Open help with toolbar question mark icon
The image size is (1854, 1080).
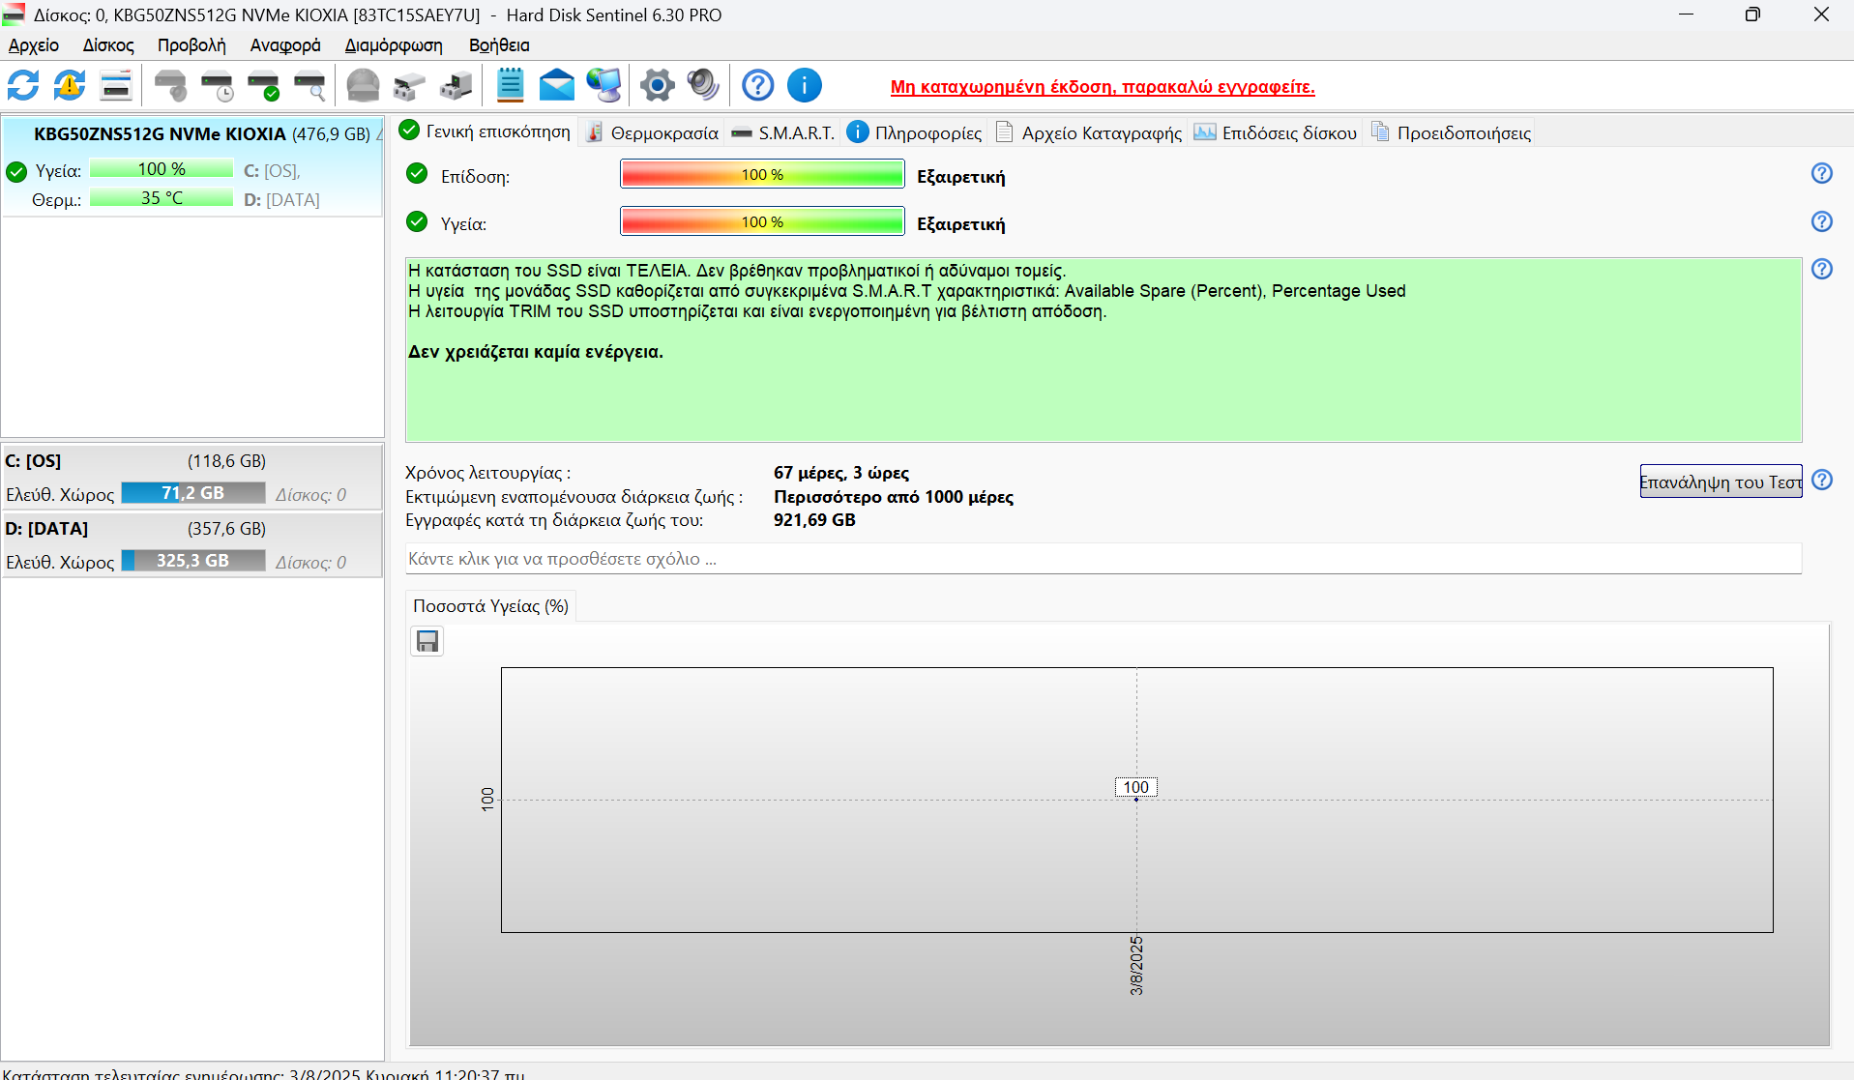click(758, 86)
